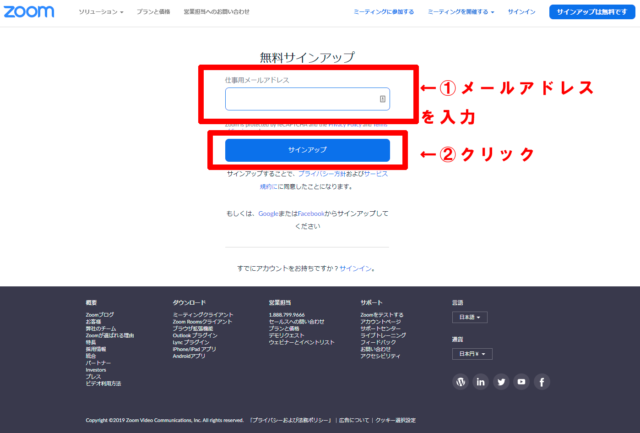Open Zoom Roomsクライアント download link
The width and height of the screenshot is (640, 433).
click(x=202, y=322)
